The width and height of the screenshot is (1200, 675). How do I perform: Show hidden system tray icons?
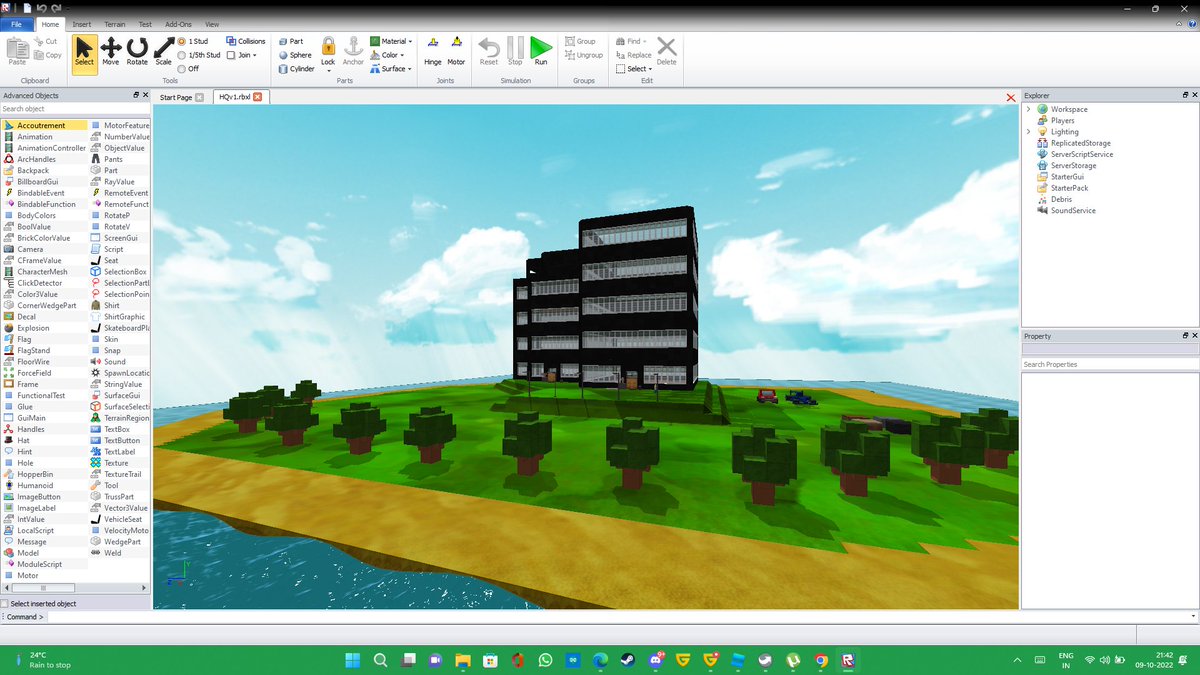pos(1017,660)
